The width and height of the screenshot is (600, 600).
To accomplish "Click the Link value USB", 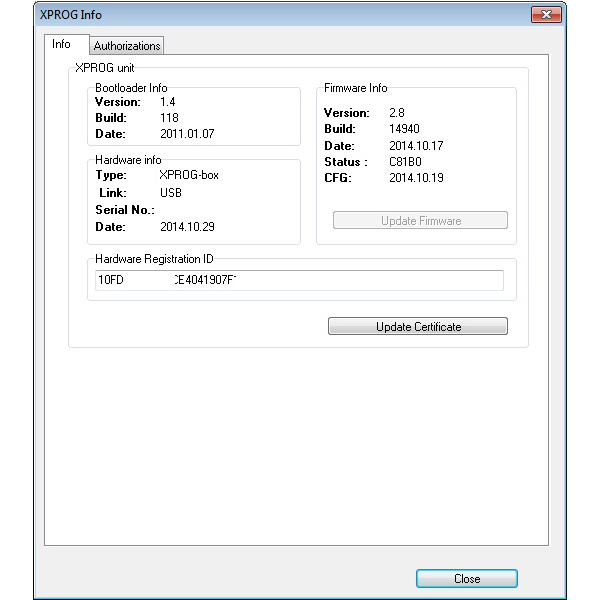I will (171, 192).
